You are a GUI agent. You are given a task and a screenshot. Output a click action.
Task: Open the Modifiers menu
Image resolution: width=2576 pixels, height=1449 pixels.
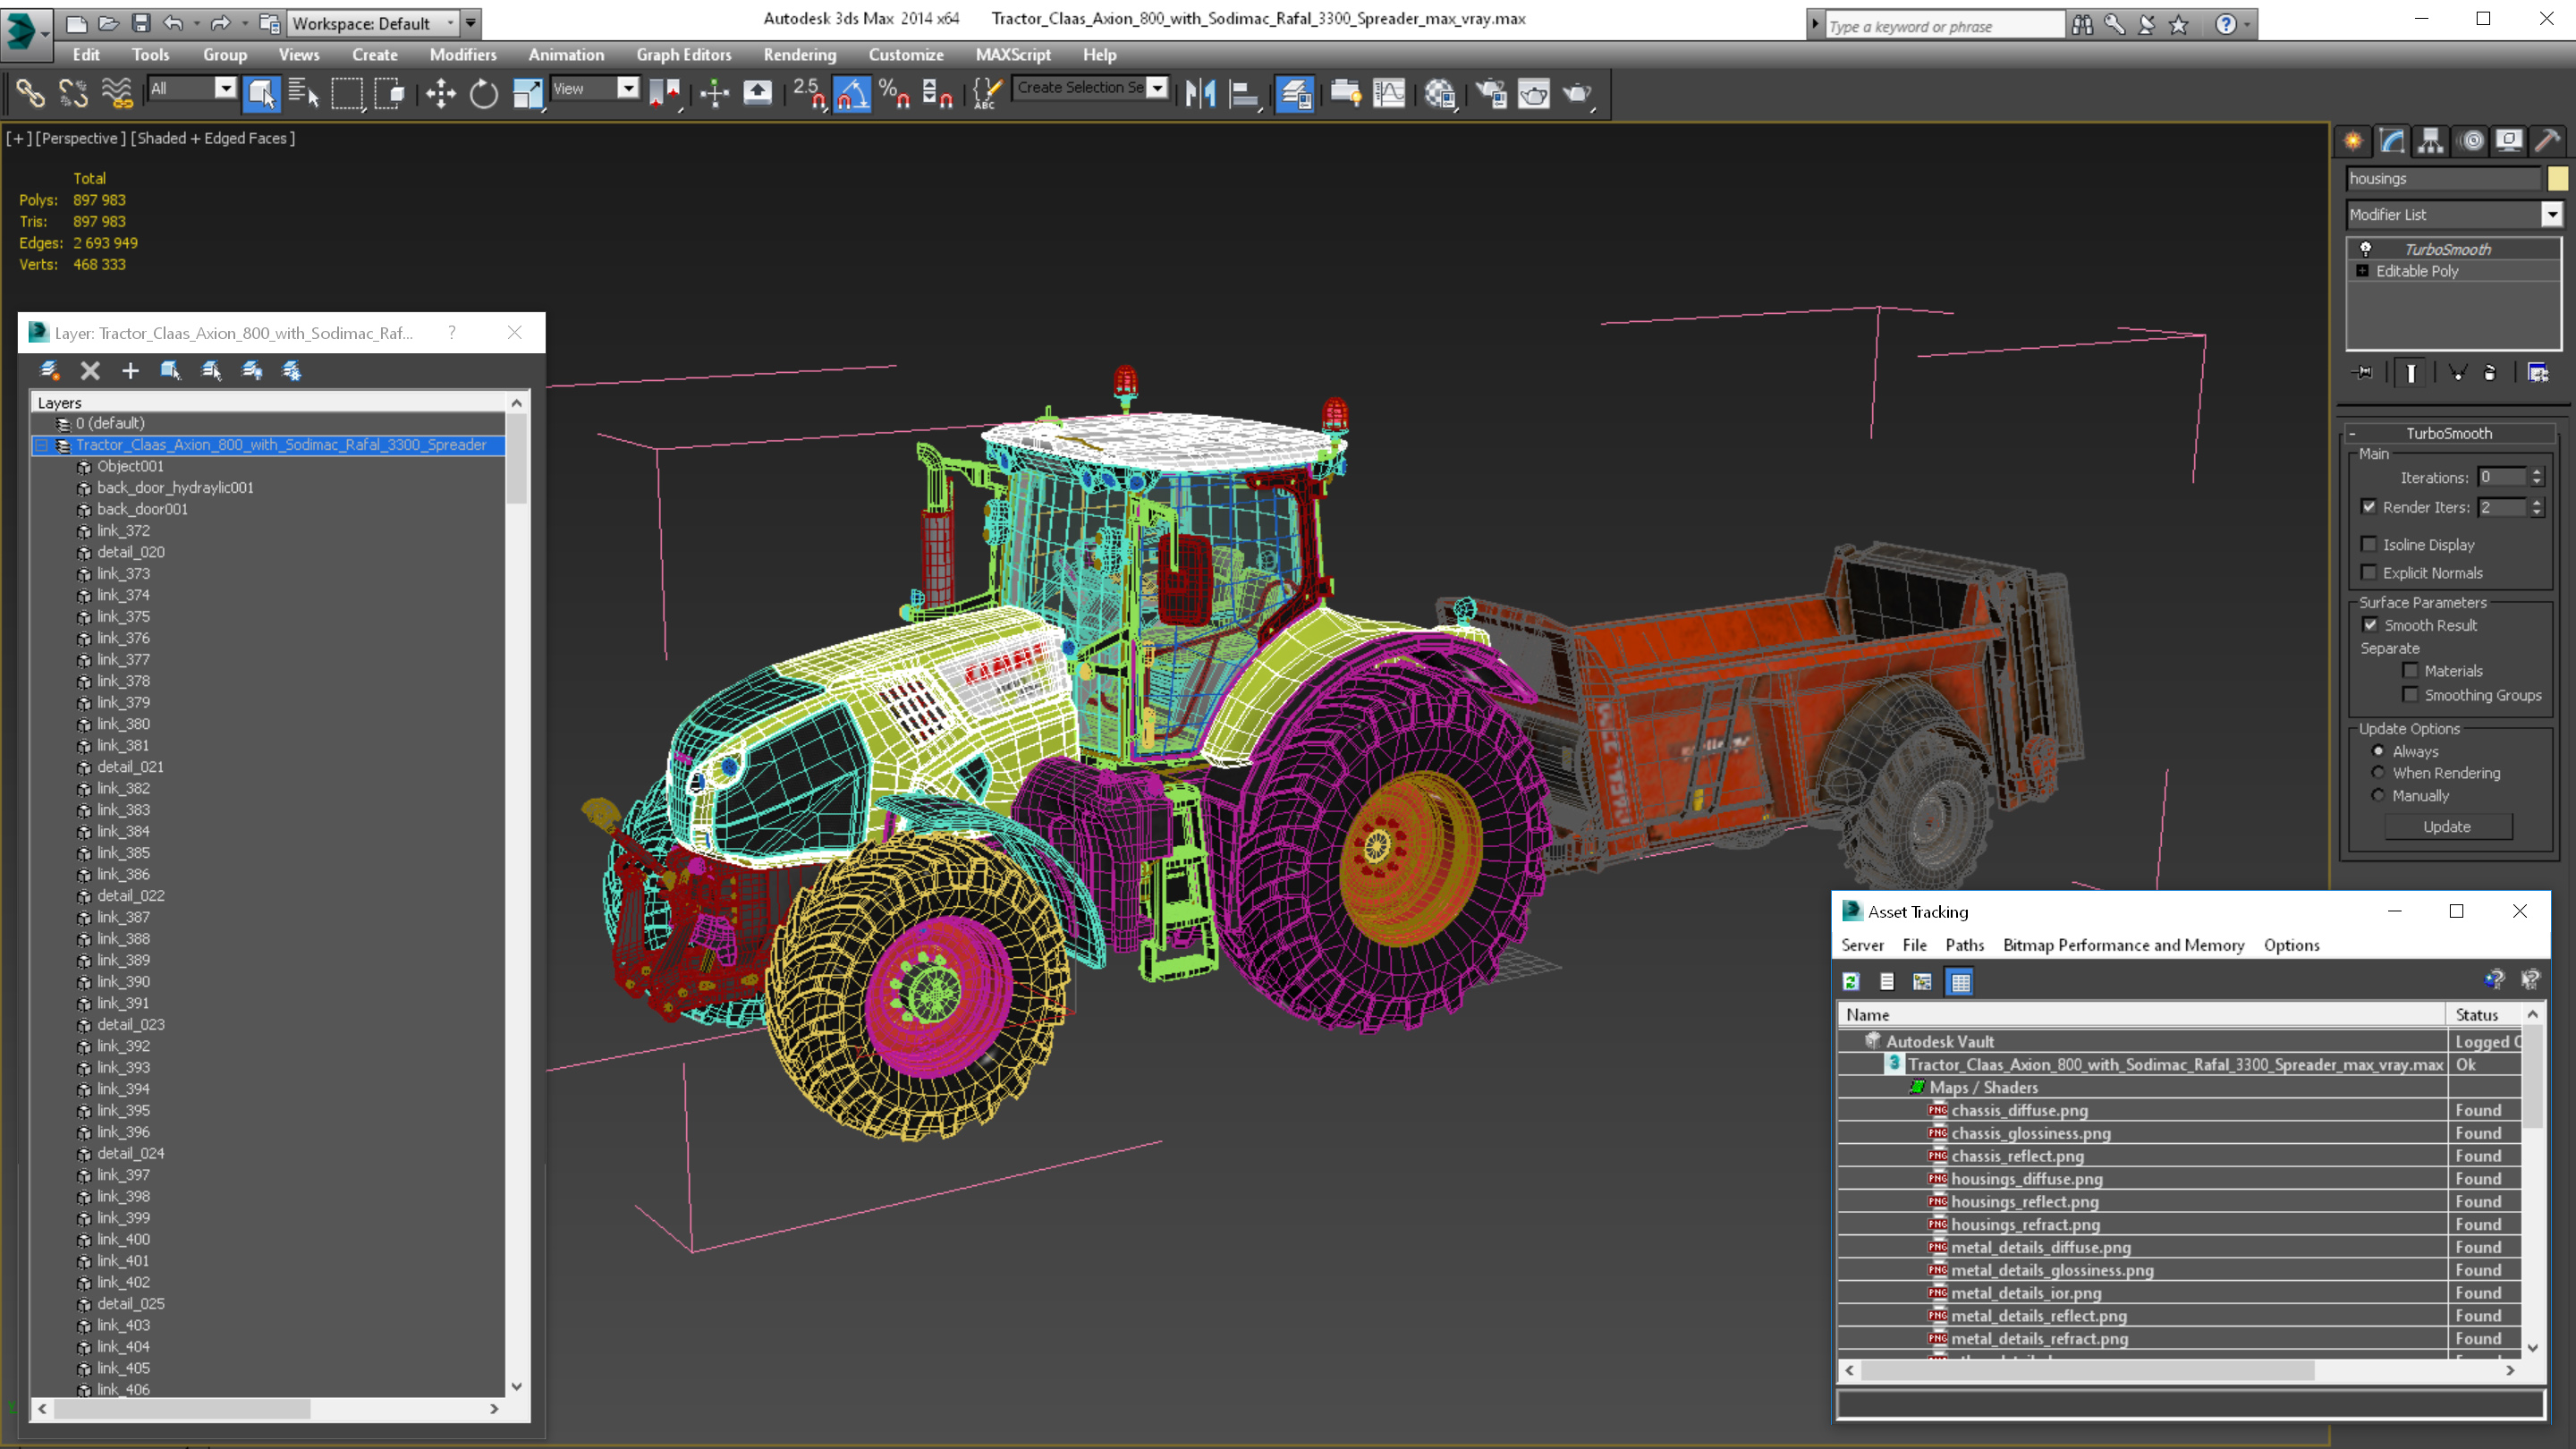coord(462,55)
